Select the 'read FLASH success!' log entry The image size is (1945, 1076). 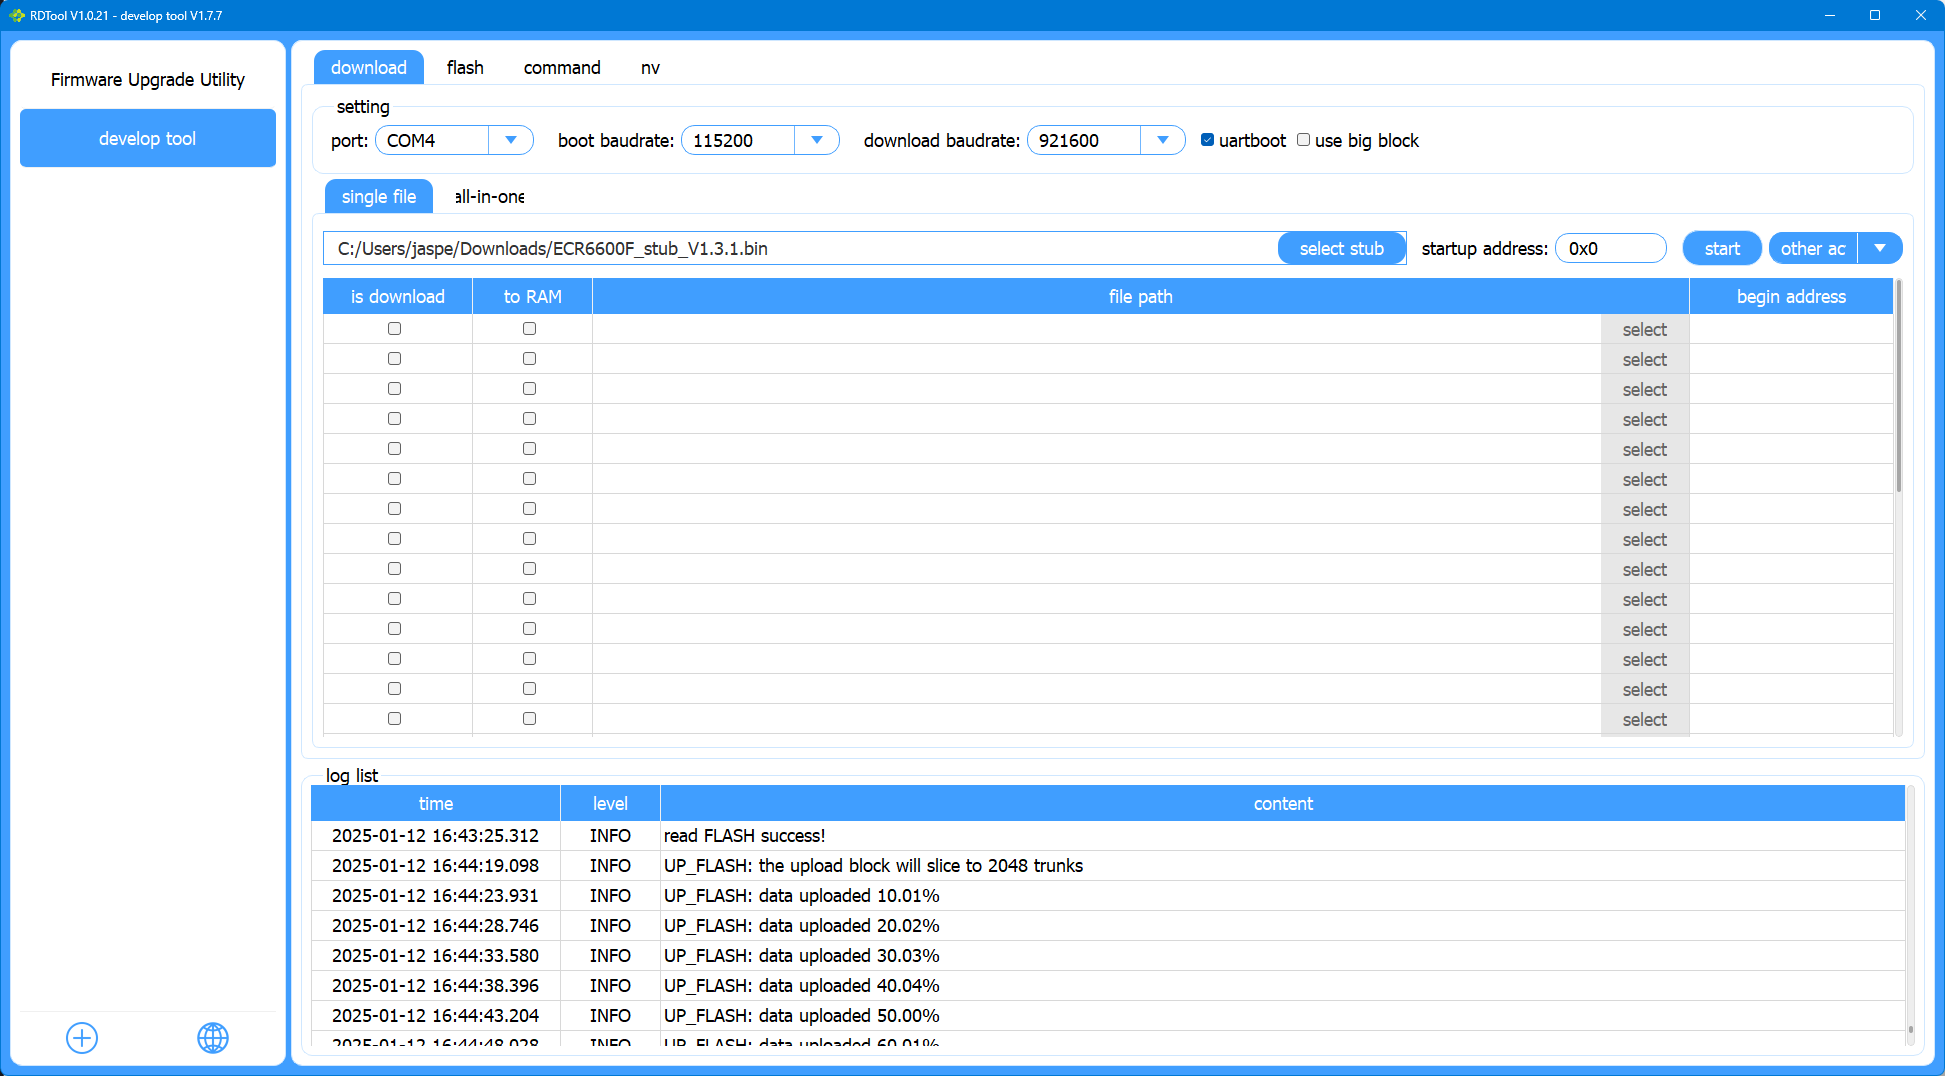(1108, 835)
